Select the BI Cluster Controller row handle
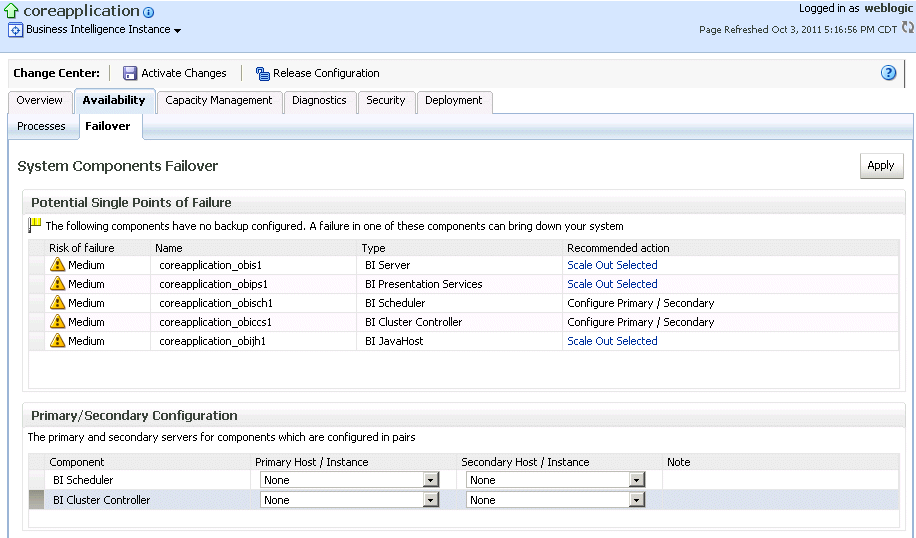The image size is (916, 538). pos(36,500)
